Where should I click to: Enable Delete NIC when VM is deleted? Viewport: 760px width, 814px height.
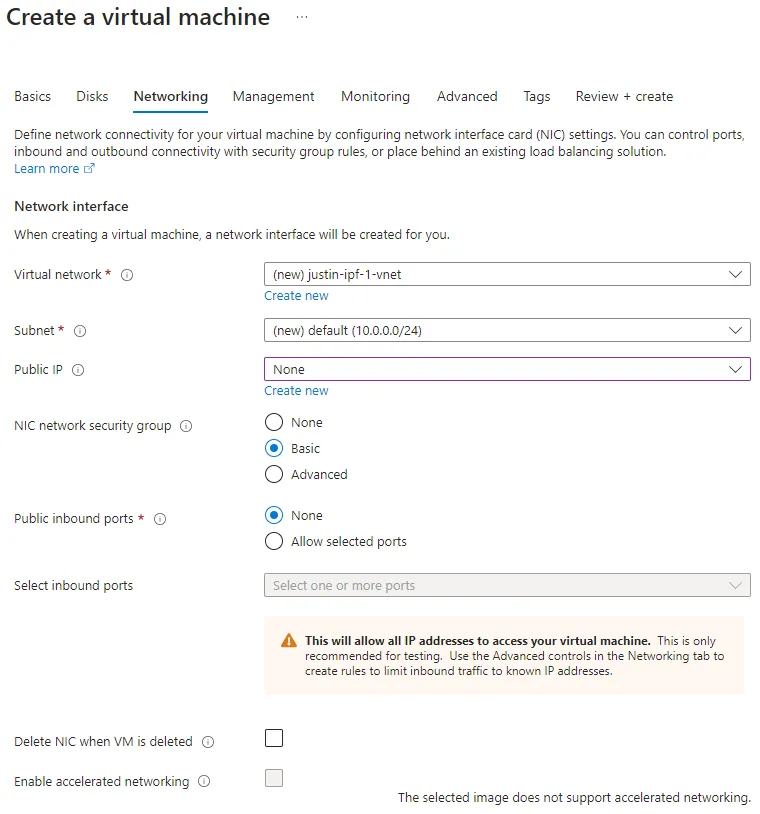274,738
